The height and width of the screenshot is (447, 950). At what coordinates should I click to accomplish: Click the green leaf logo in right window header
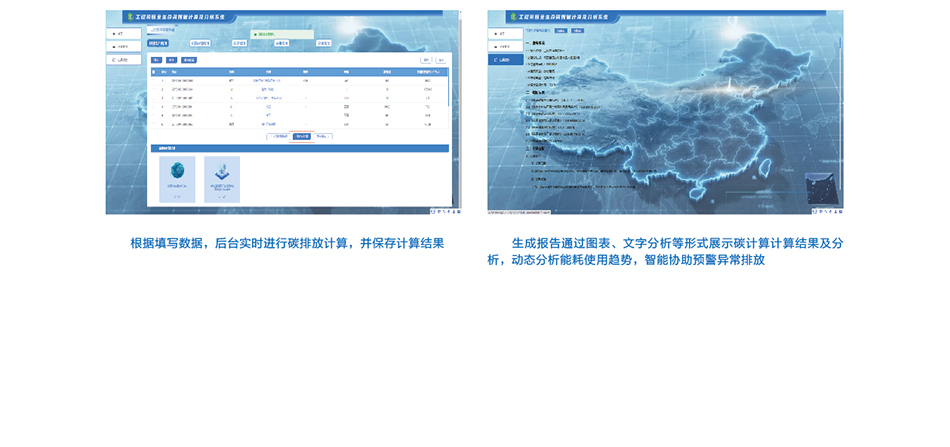[x=512, y=18]
